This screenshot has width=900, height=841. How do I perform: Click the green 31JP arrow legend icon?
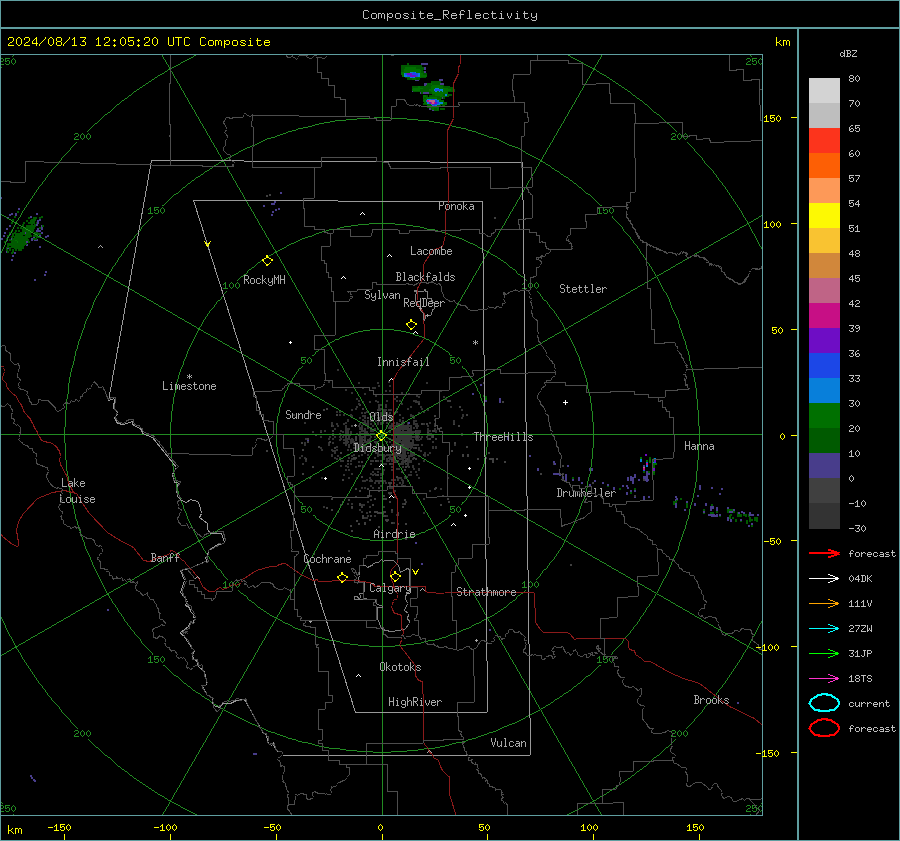pos(824,653)
